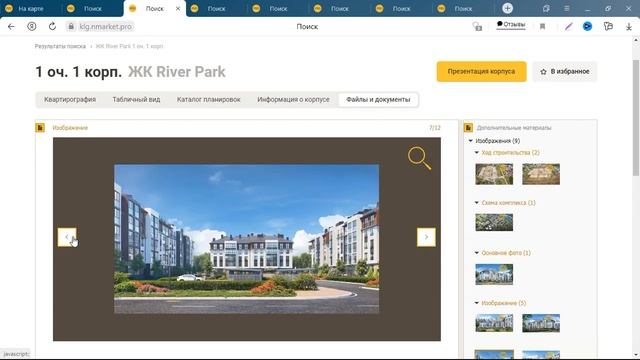Screen dimensions: 640x360
Task: Open first Ход строительства thumbnail
Action: [x=494, y=174]
